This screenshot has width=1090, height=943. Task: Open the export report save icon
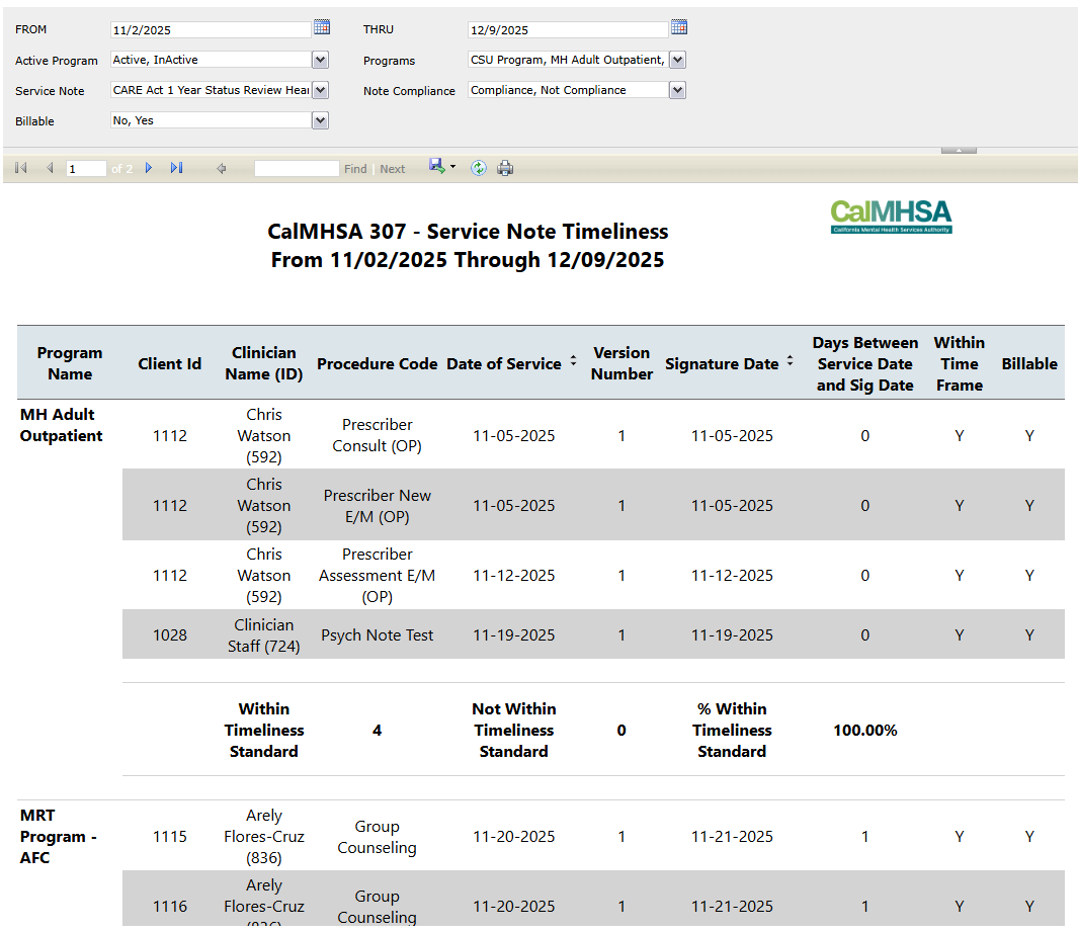[x=438, y=167]
